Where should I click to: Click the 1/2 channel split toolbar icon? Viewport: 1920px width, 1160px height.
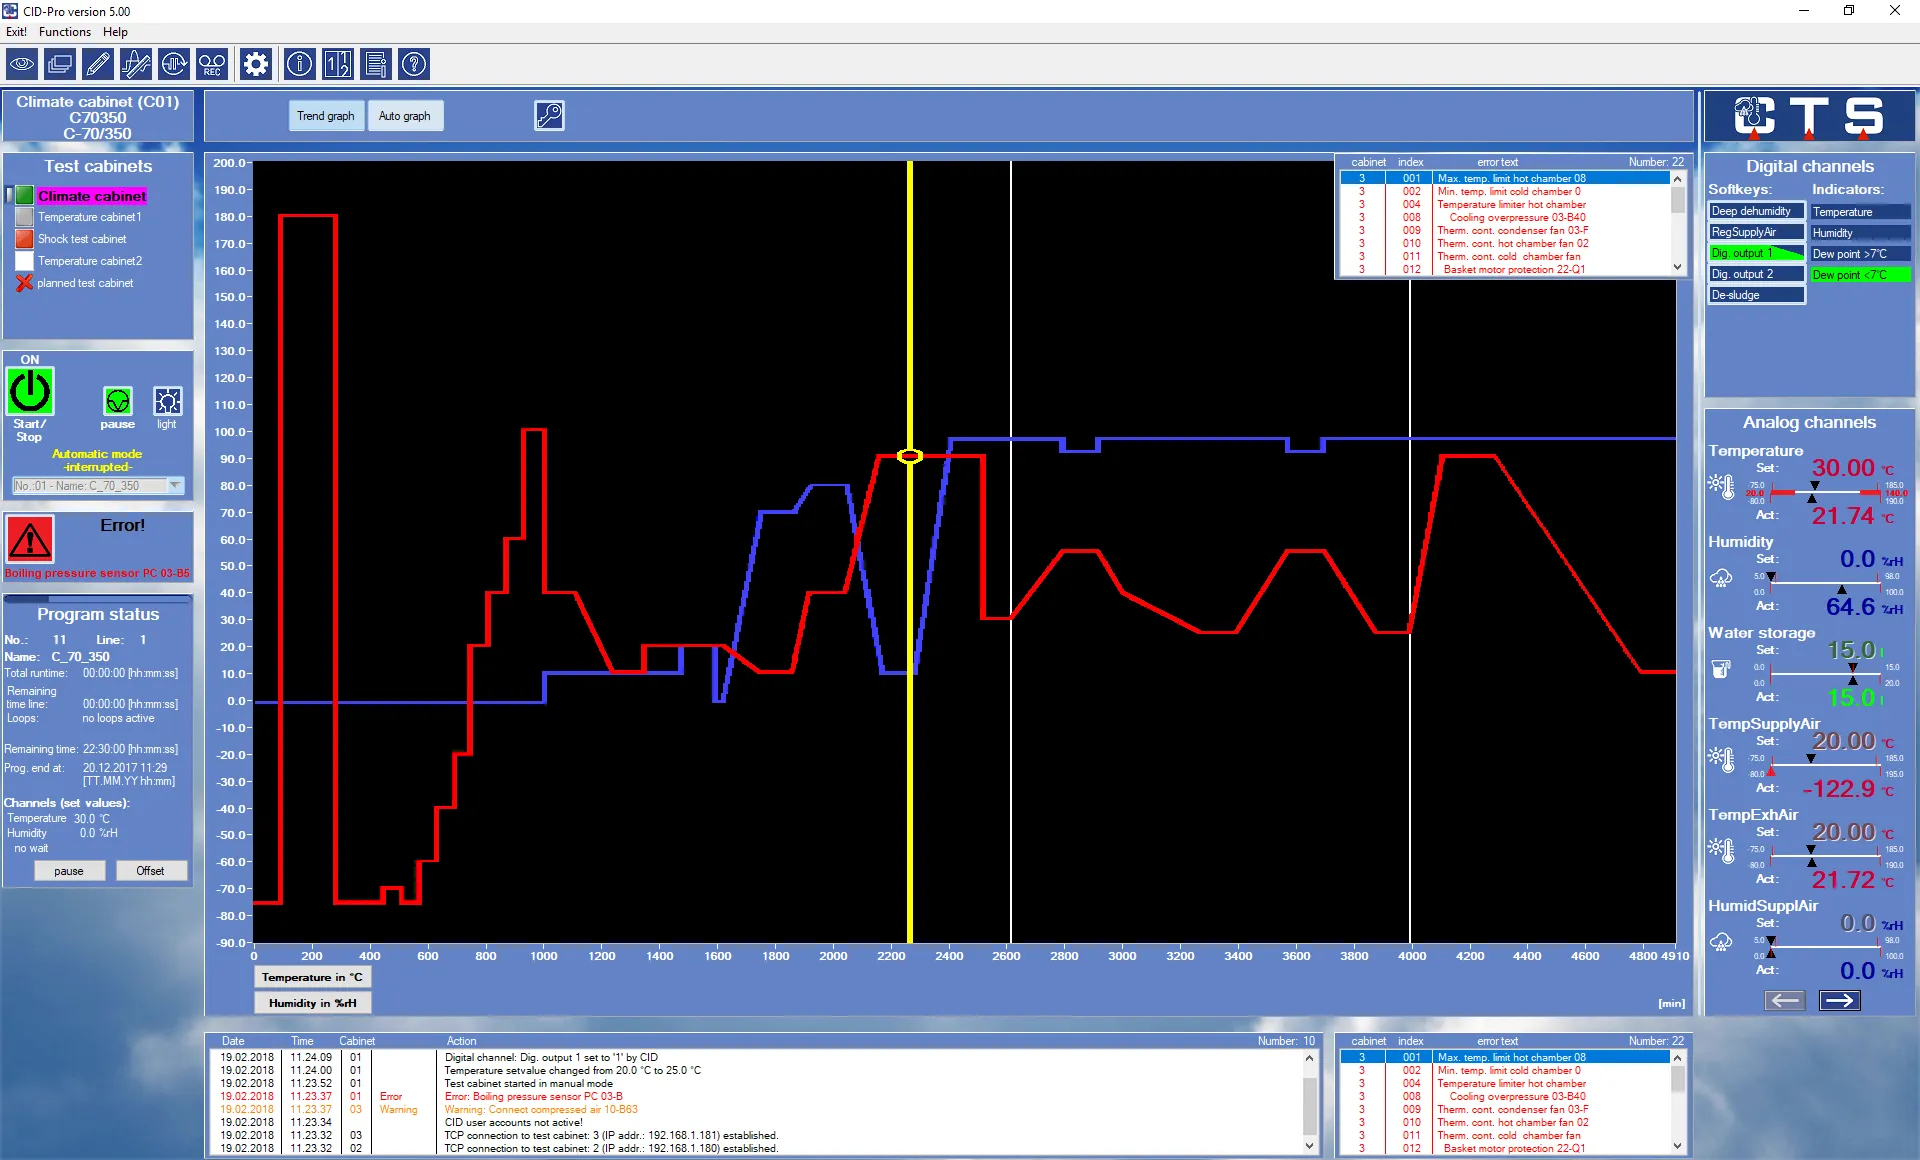pos(338,65)
